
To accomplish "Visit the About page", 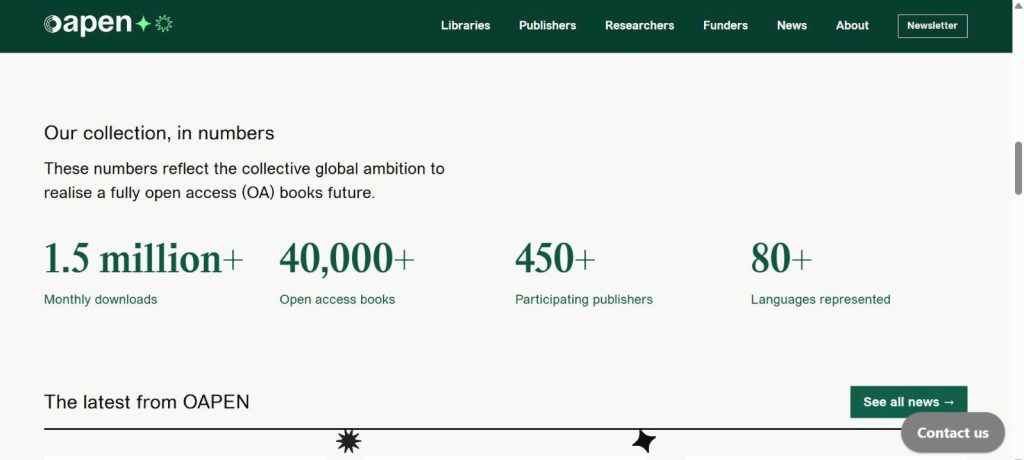I will click(852, 25).
